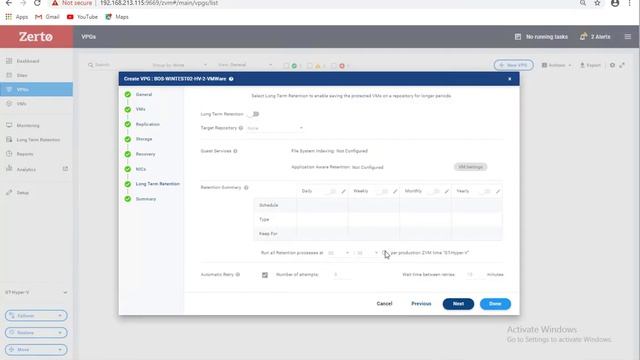This screenshot has width=640, height=360.
Task: Click the Done button
Action: coord(495,304)
